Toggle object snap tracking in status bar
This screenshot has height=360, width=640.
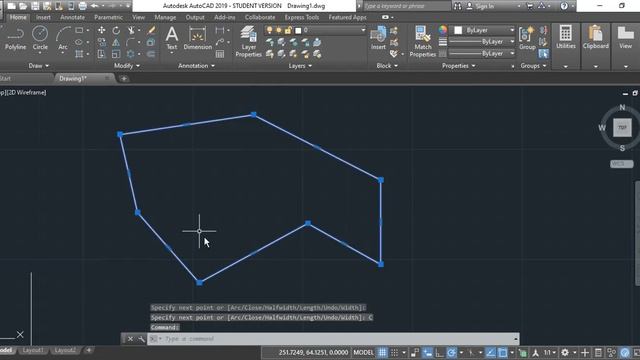pyautogui.click(x=491, y=352)
